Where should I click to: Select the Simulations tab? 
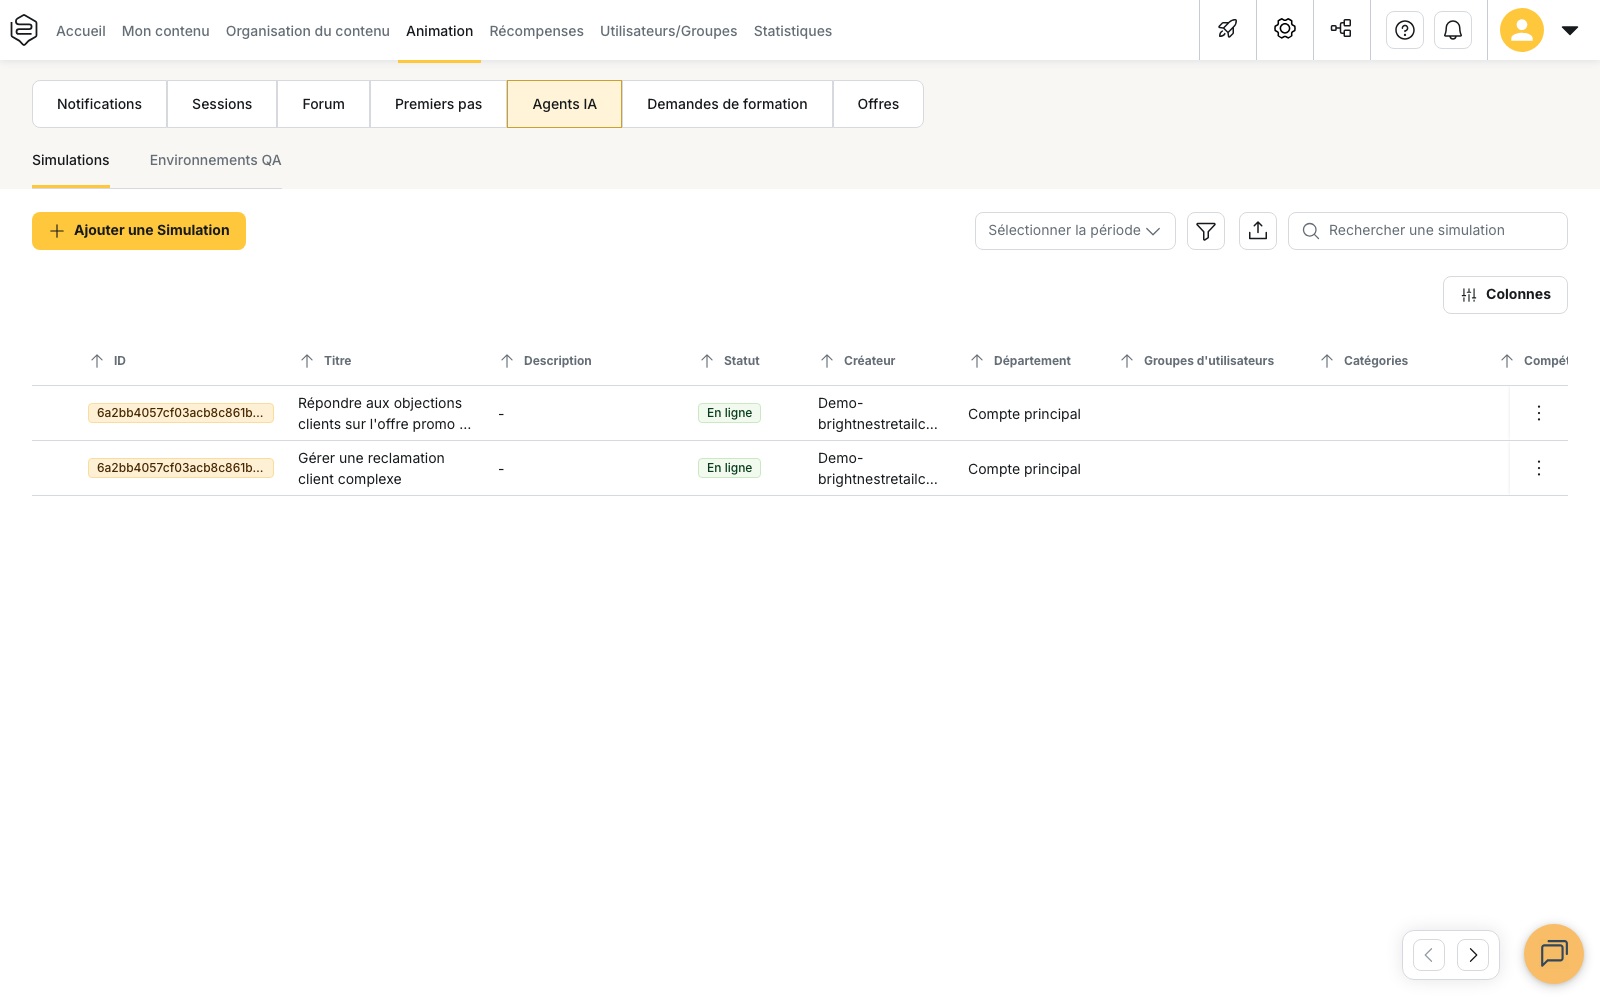[x=71, y=160]
